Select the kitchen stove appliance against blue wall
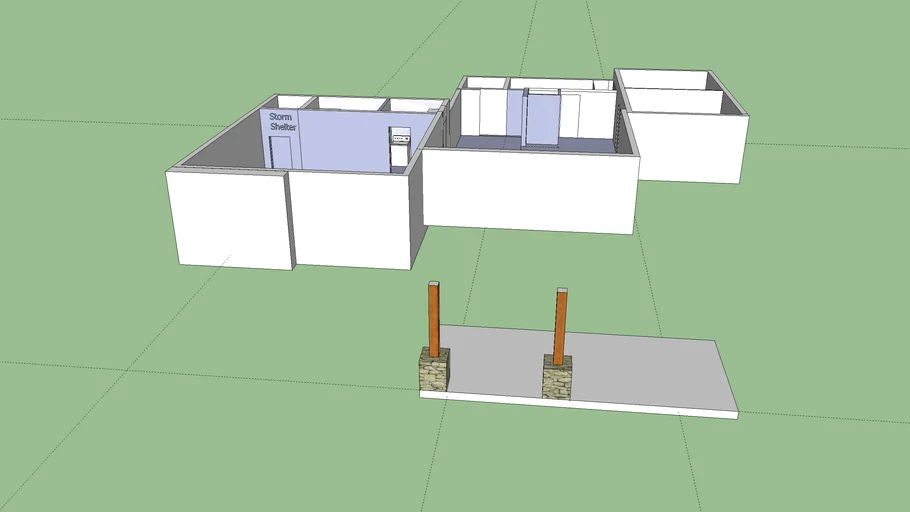 tap(400, 150)
